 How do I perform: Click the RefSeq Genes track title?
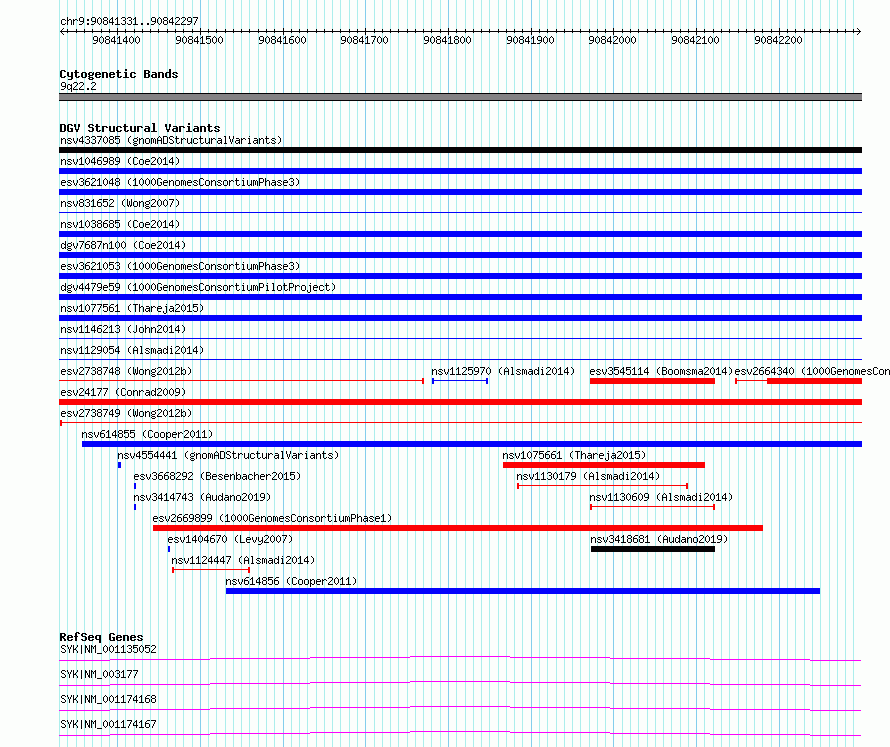pos(101,637)
